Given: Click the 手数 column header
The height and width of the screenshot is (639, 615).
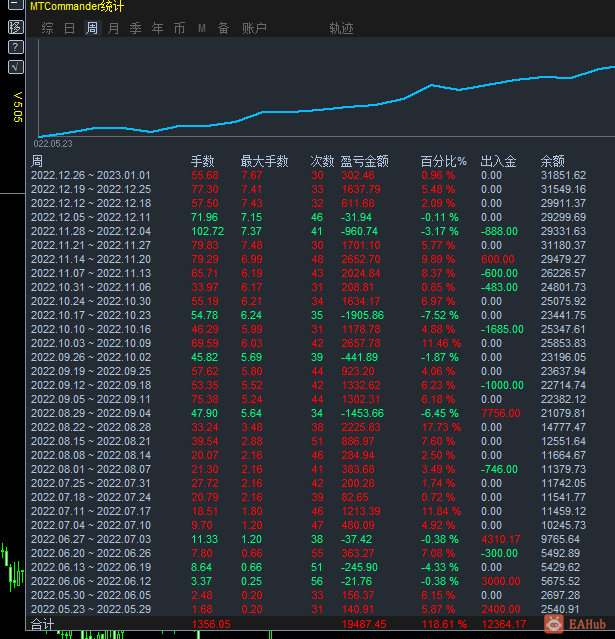Looking at the screenshot, I should click(203, 161).
